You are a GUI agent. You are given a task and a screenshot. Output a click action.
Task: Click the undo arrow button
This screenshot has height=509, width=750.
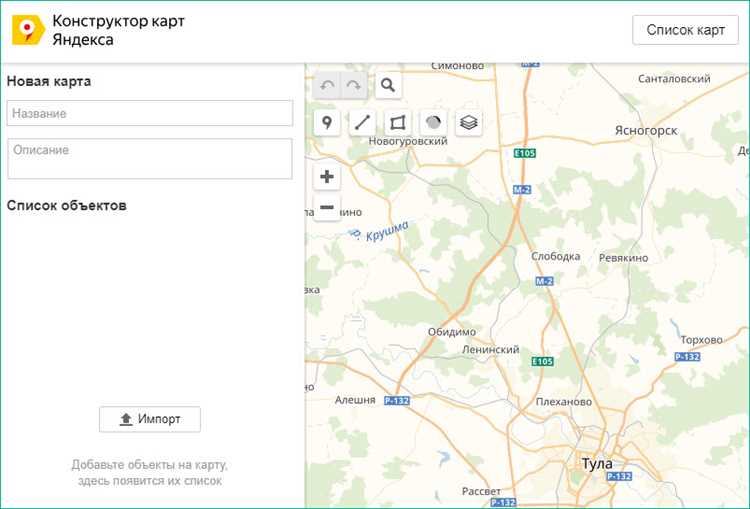[327, 86]
